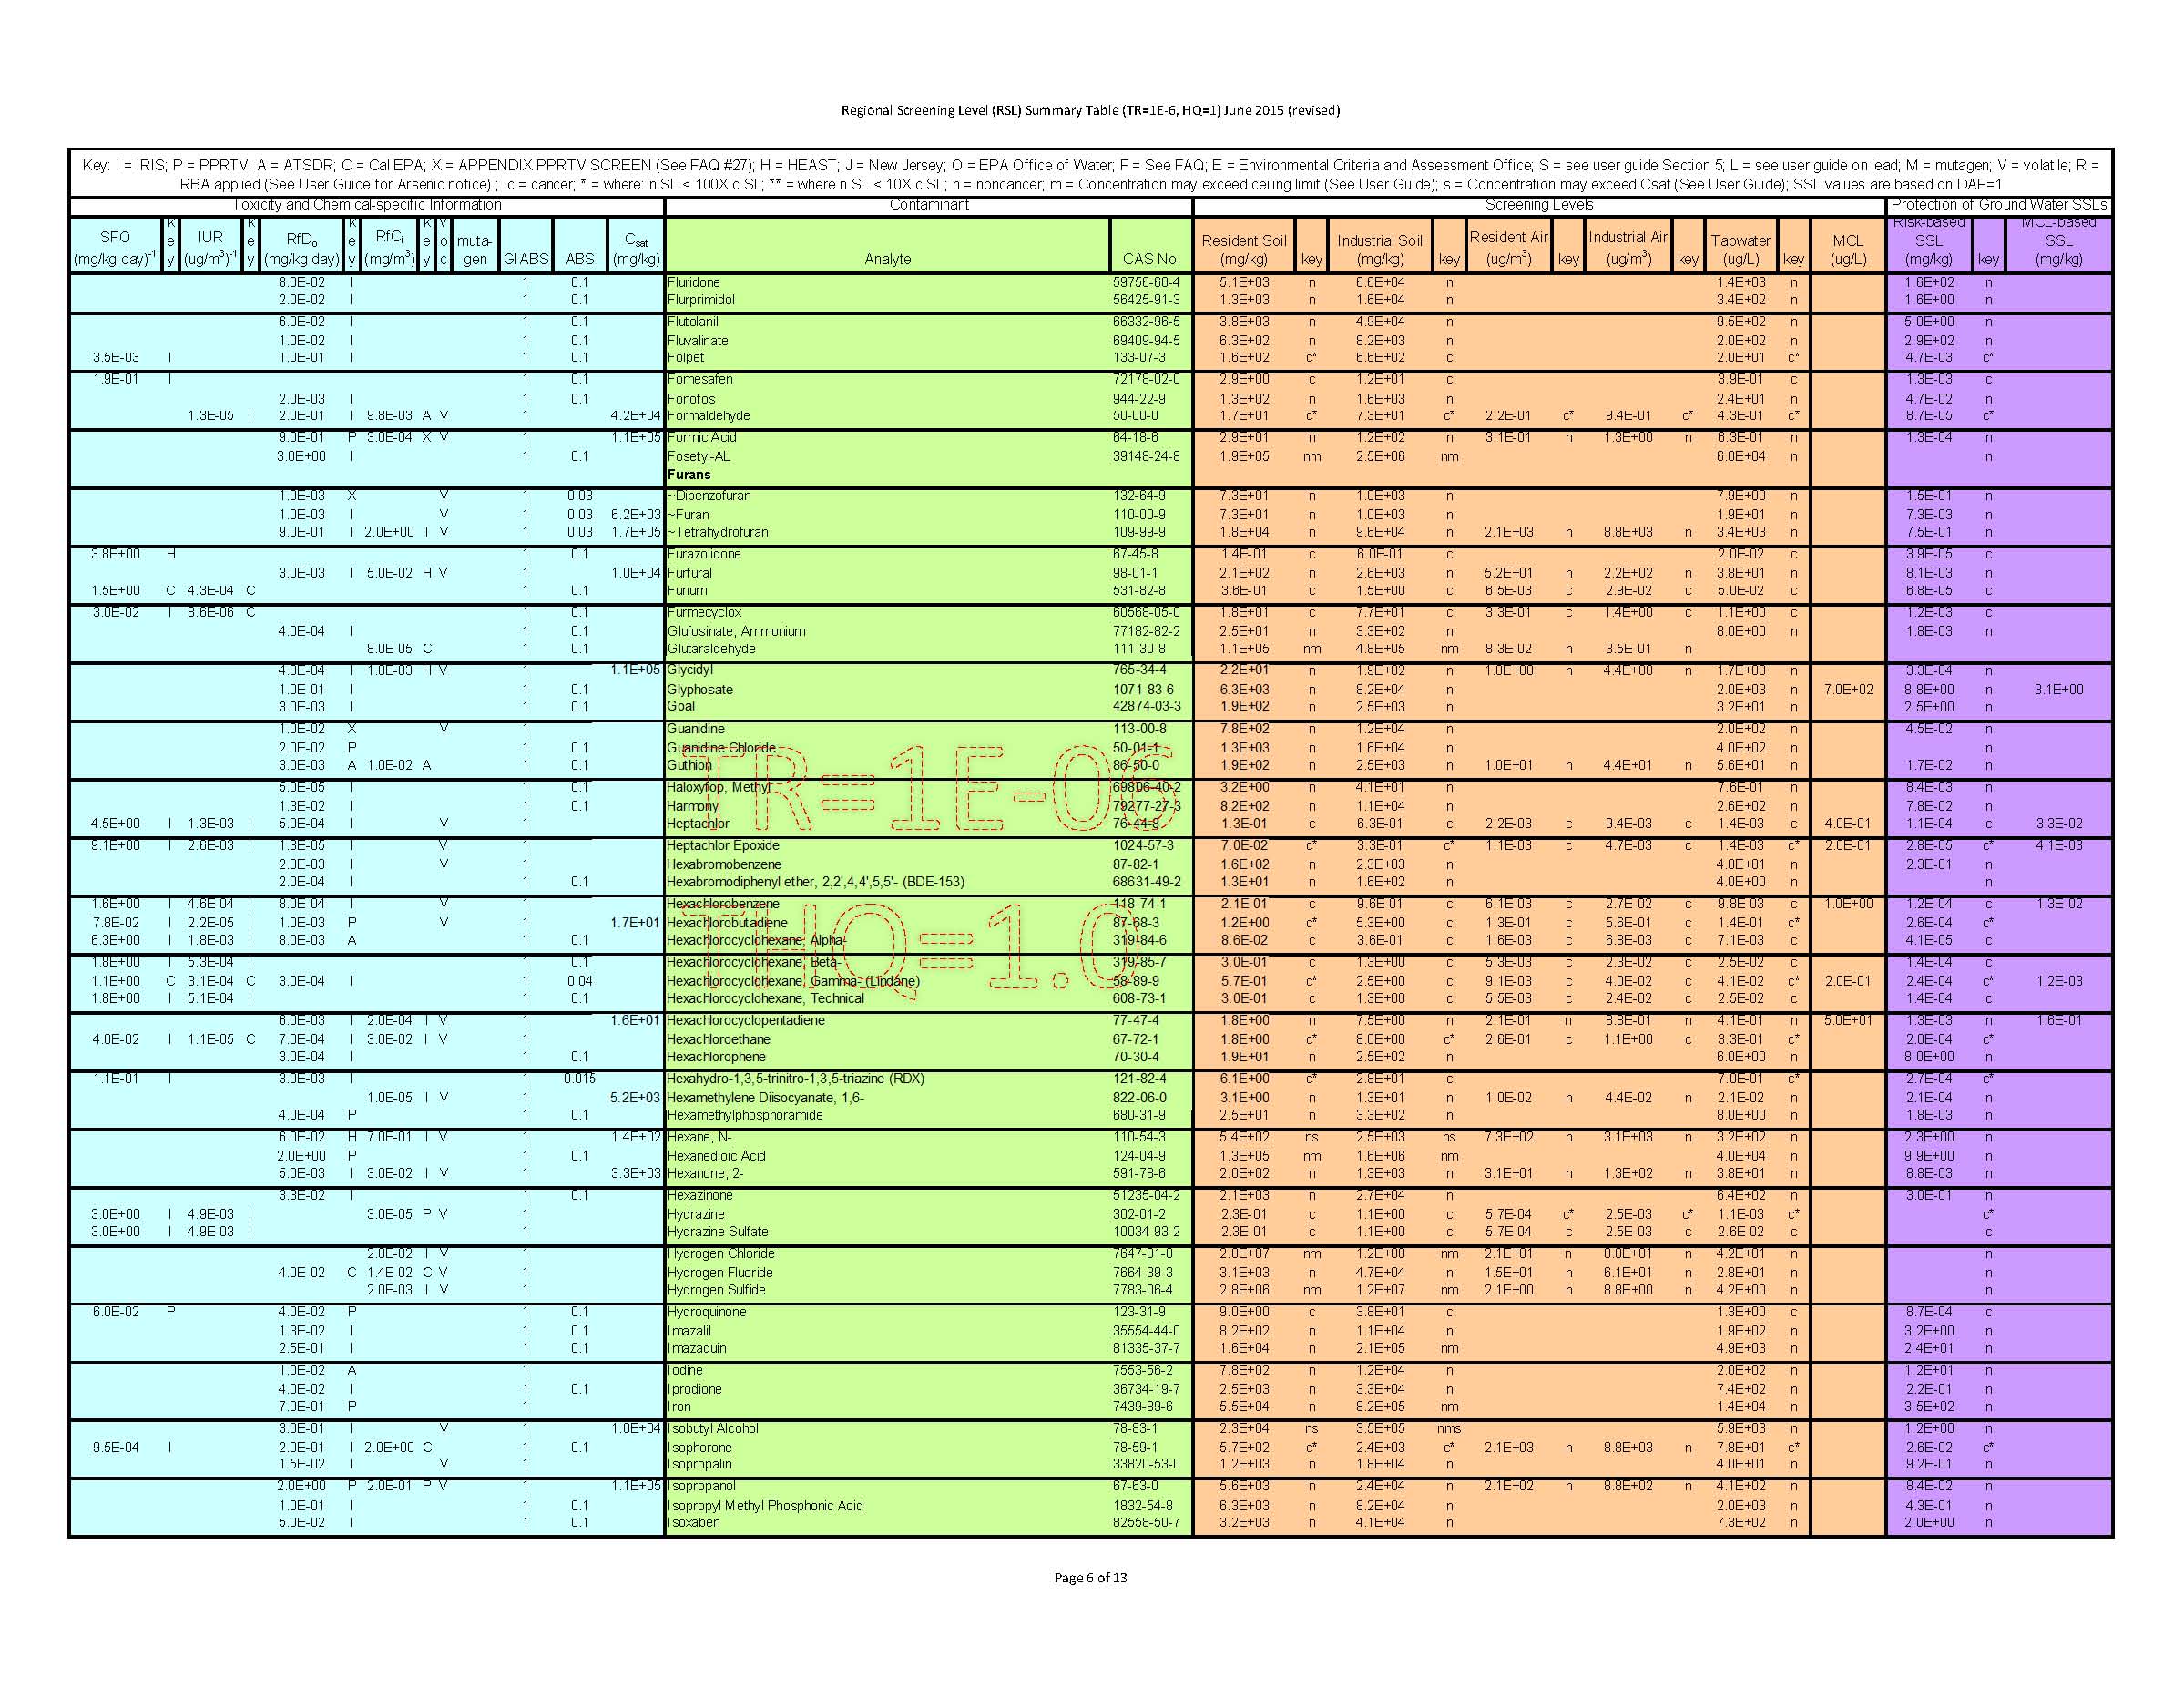Click Furazolidone SFO value '3.8E+00'
Screen dimensions: 2184x1688
pos(116,554)
